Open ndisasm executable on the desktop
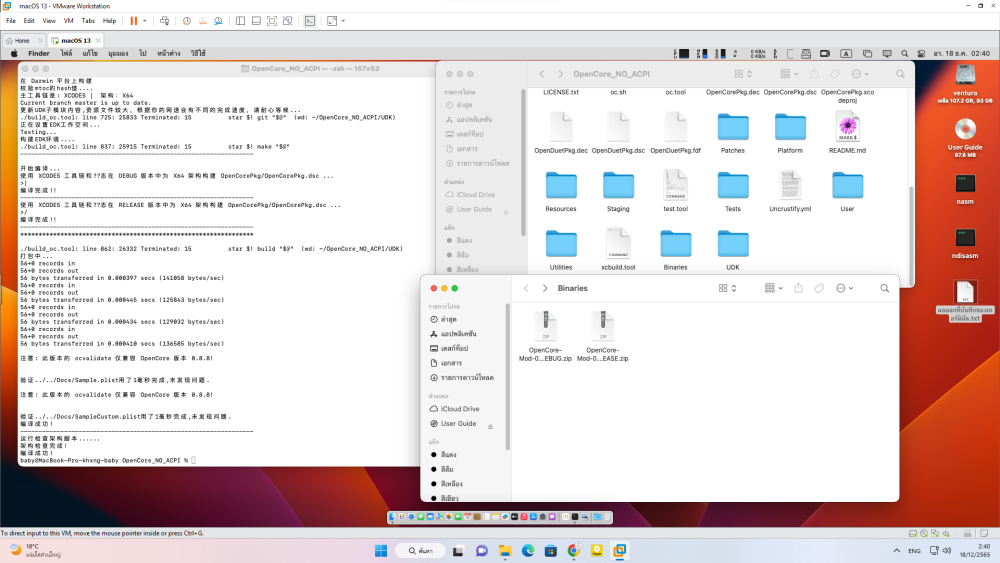This screenshot has width=1000, height=563. [x=965, y=244]
